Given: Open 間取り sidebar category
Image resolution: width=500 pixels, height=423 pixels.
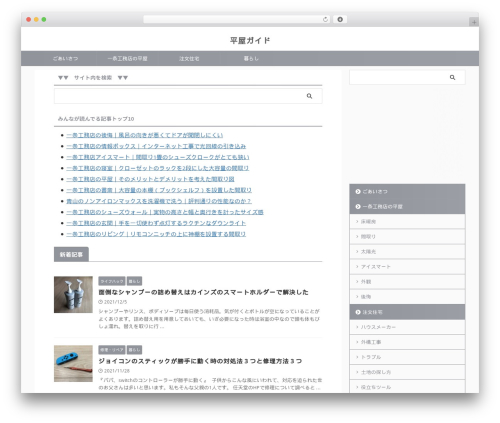Looking at the screenshot, I should point(407,236).
